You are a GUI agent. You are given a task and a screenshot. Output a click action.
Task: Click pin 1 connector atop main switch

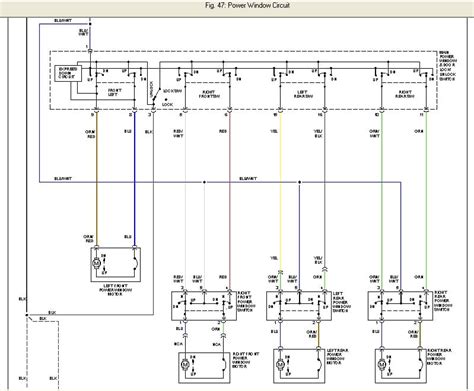coord(90,51)
